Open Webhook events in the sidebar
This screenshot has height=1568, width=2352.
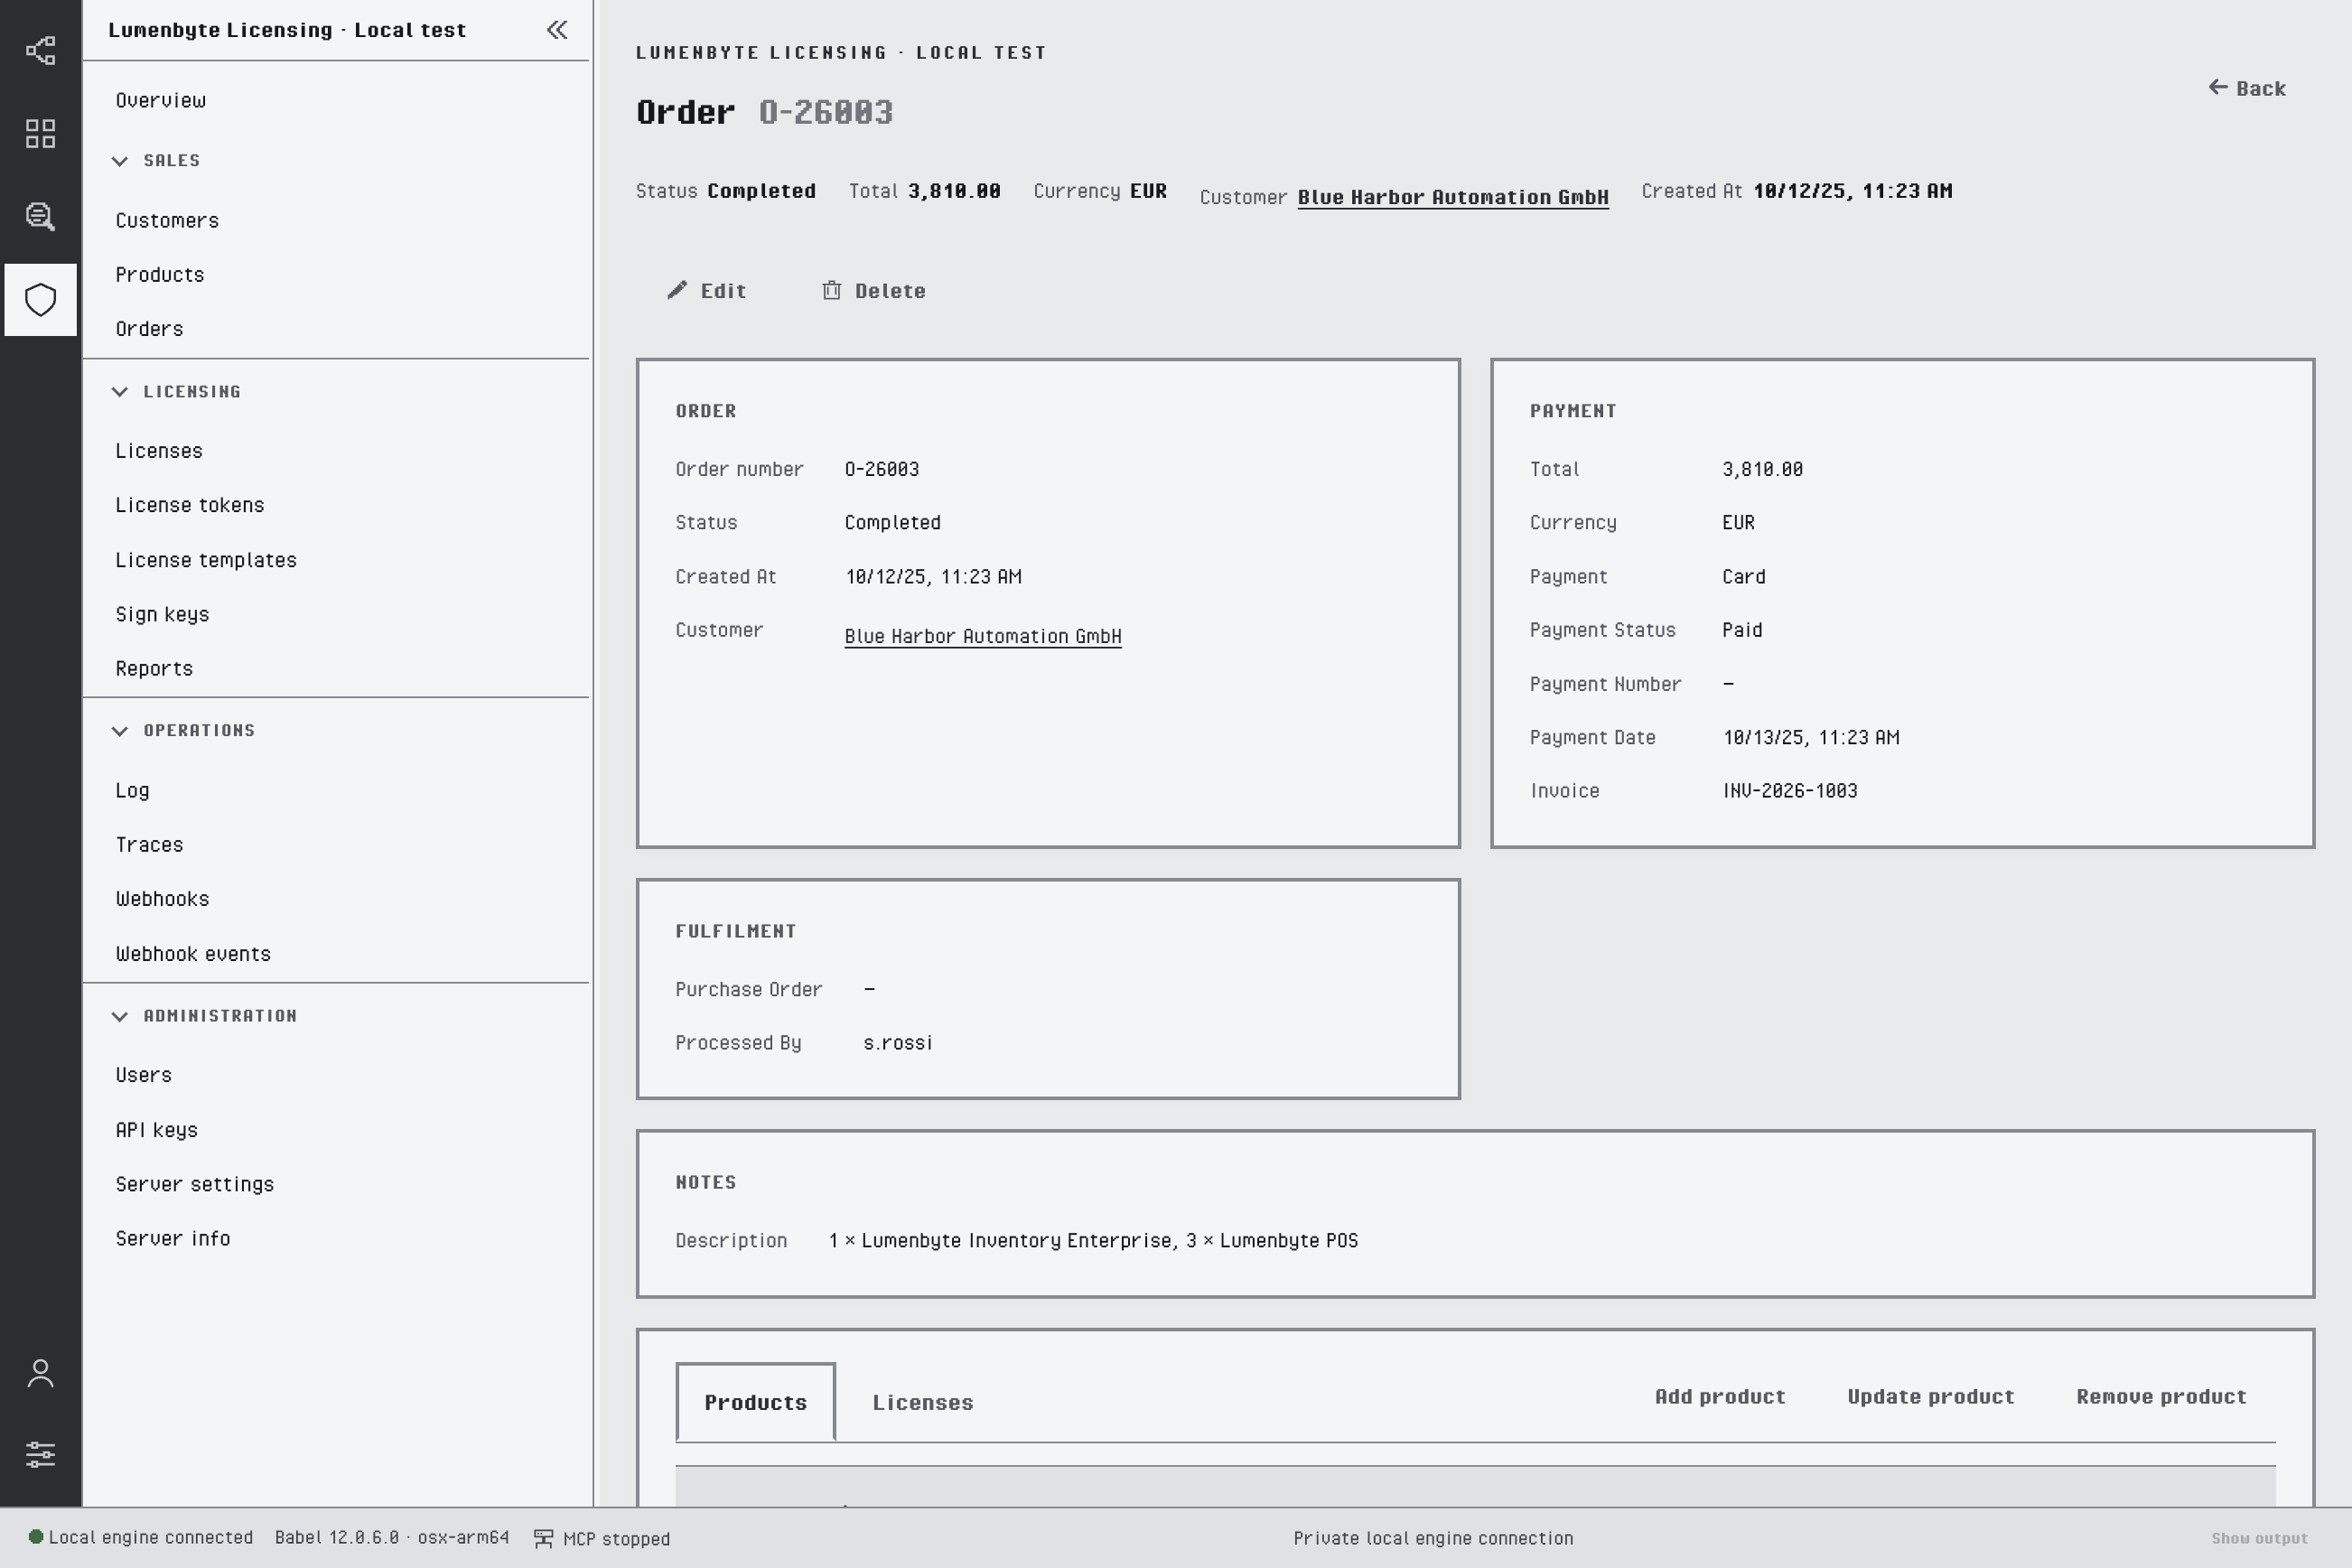(193, 954)
